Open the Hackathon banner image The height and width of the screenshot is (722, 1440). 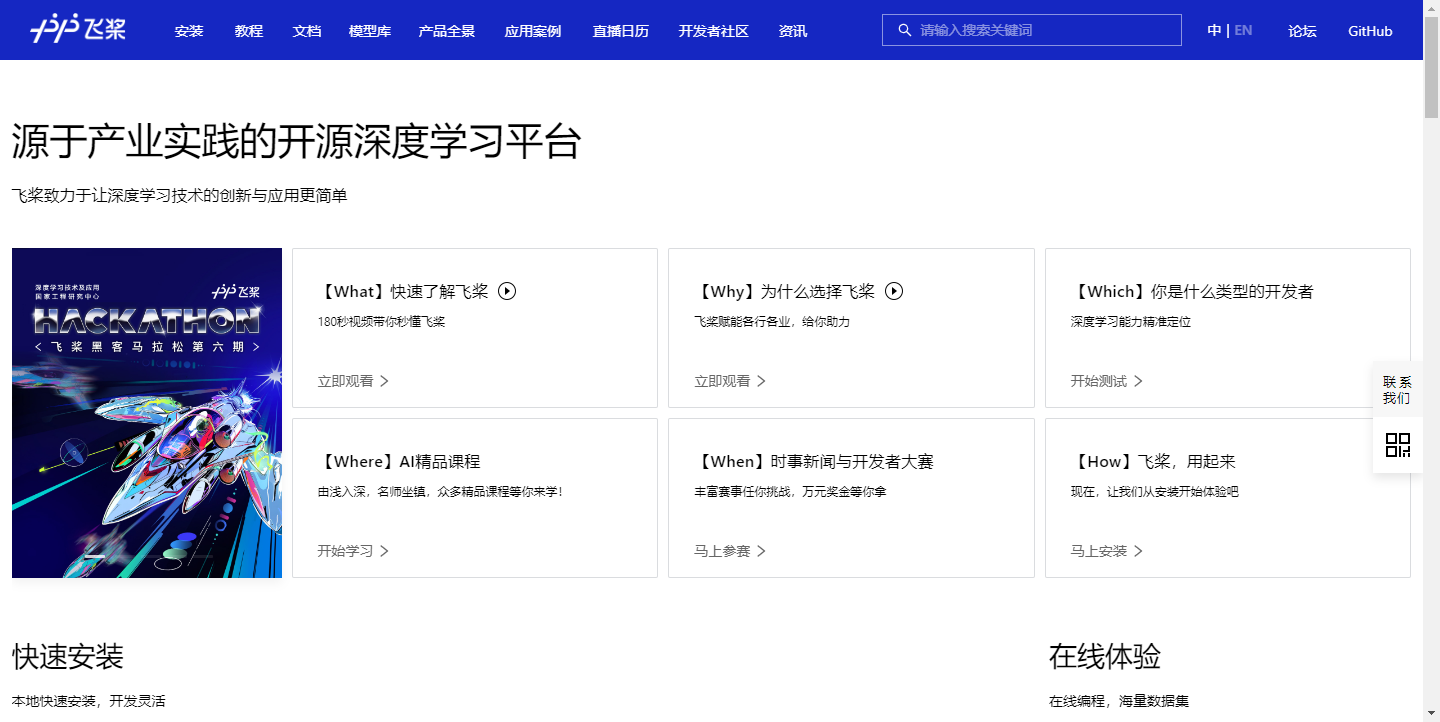click(x=147, y=413)
